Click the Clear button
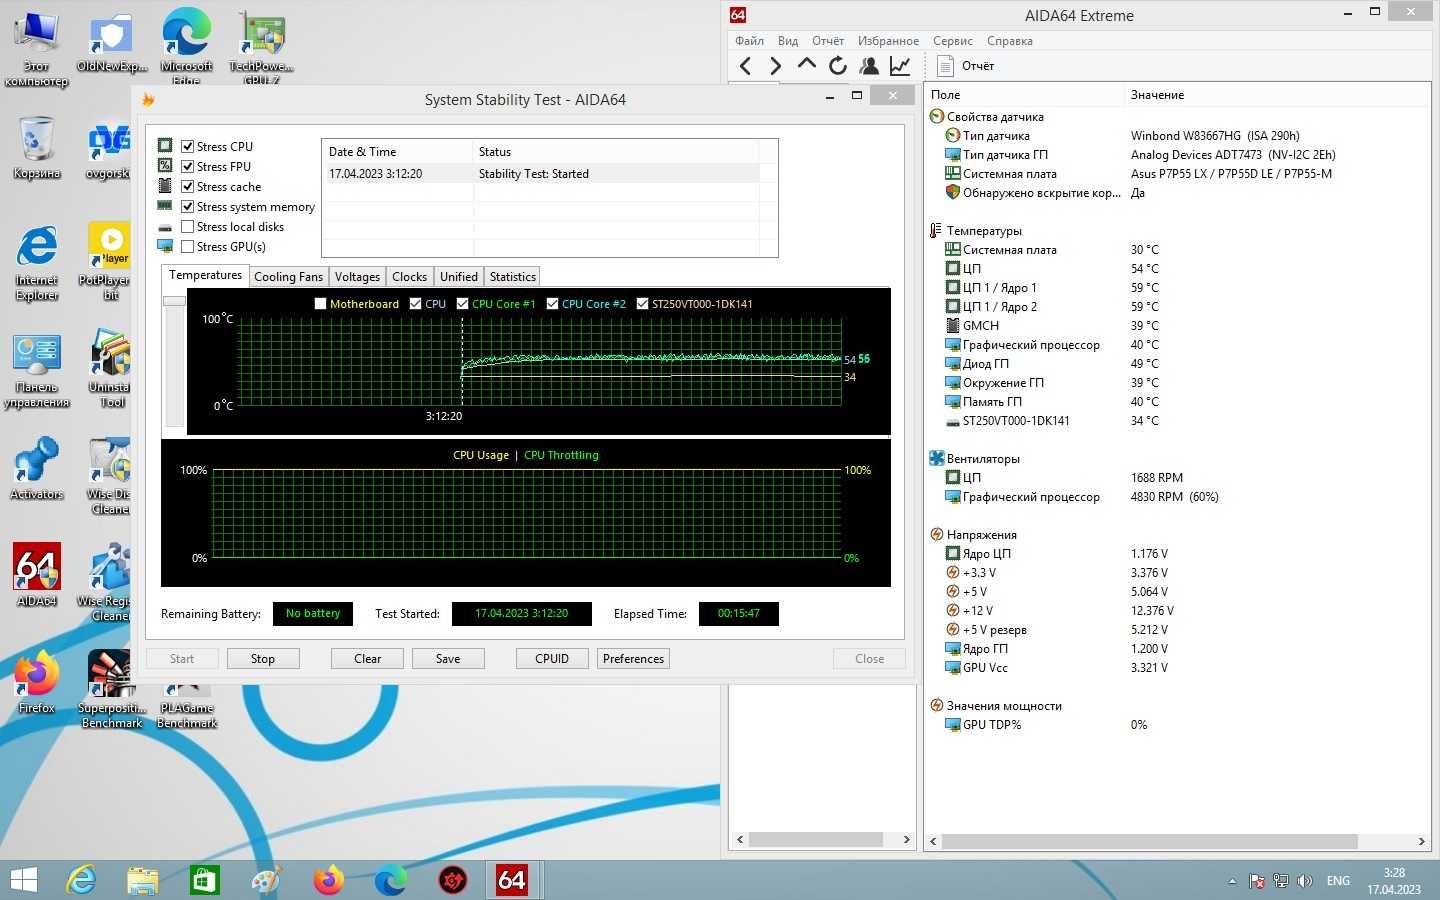This screenshot has width=1440, height=900. point(367,659)
